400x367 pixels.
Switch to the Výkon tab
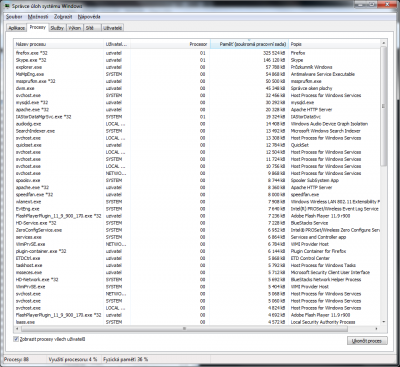(75, 28)
